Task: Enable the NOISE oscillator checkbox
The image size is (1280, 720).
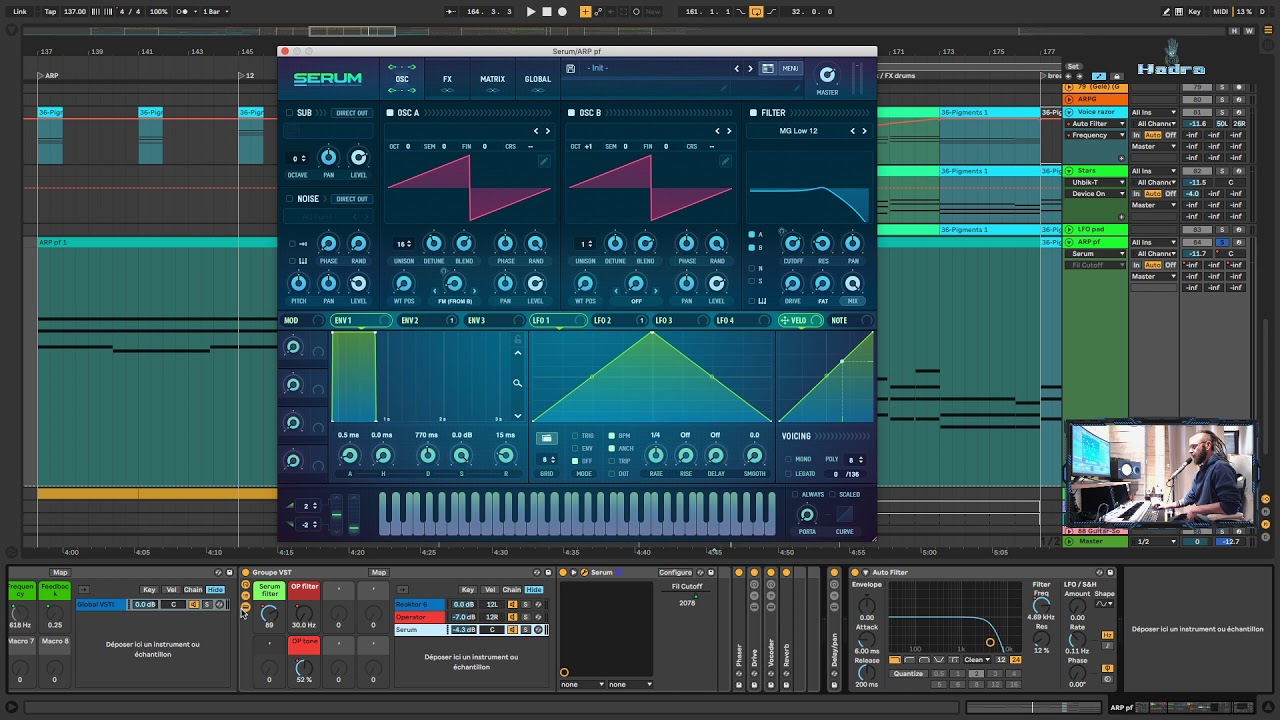Action: point(290,198)
